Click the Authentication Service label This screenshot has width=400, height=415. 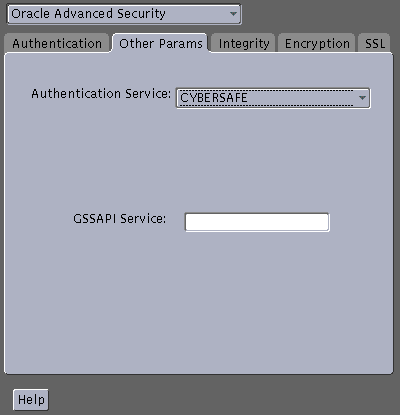point(101,94)
